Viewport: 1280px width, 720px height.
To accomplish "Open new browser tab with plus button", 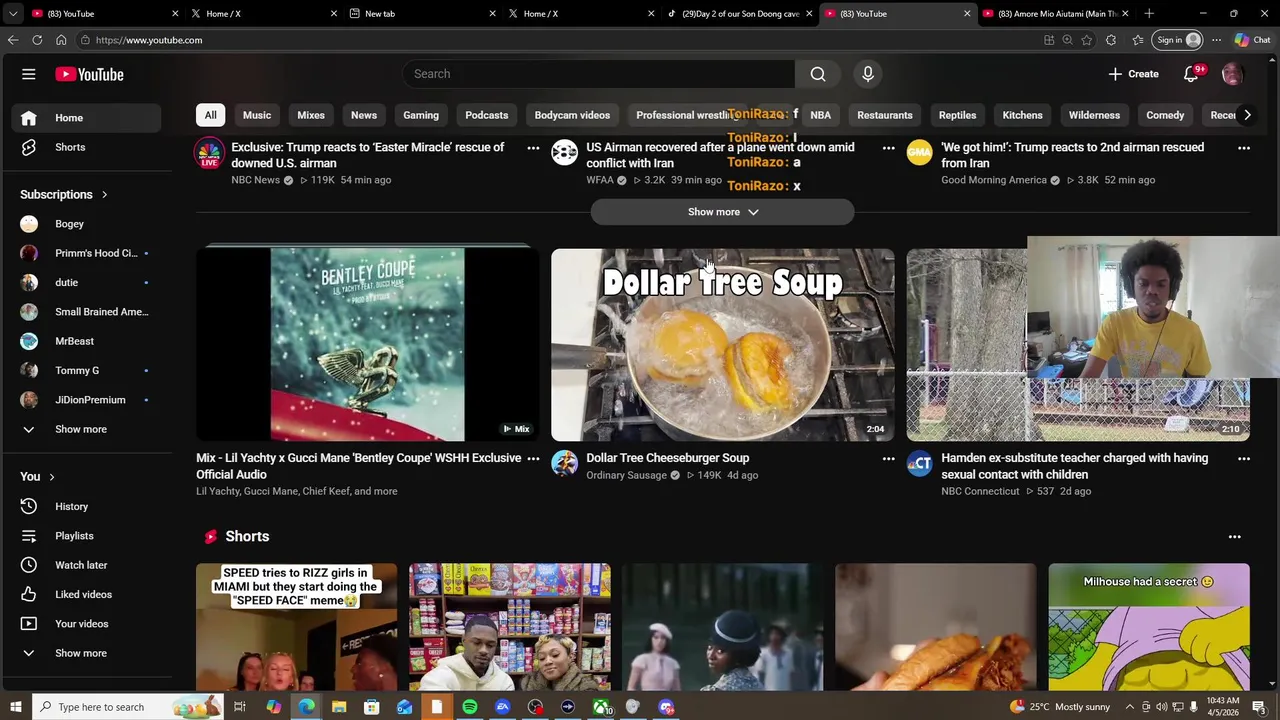I will pos(1149,14).
